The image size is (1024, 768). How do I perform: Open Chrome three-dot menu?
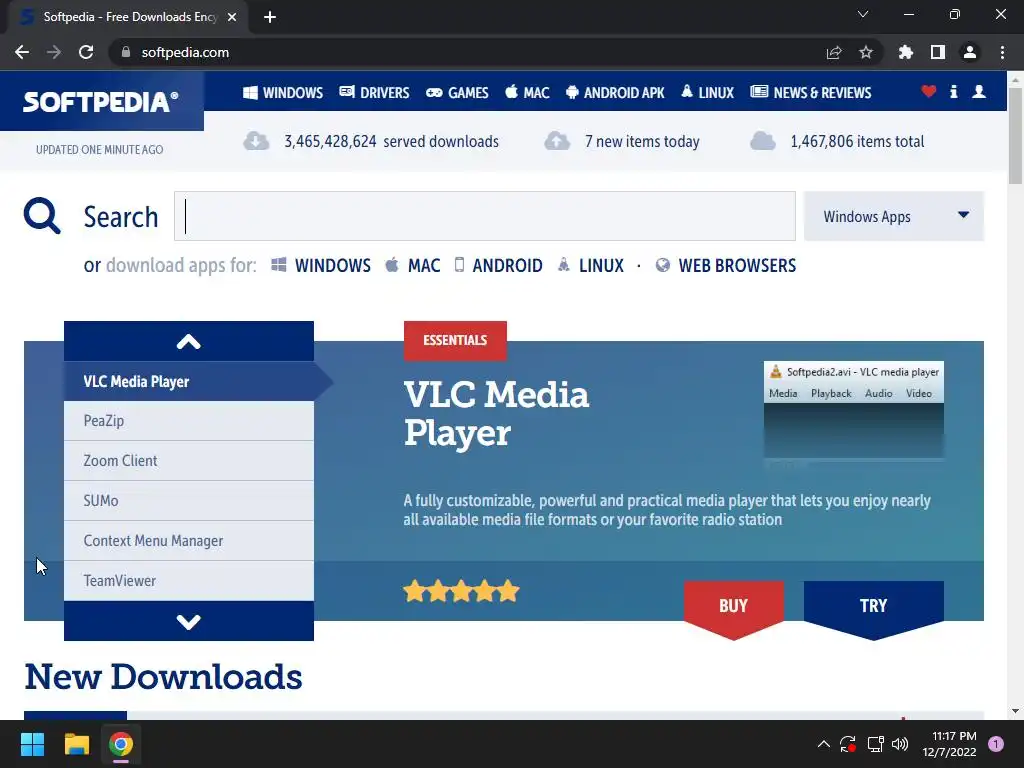[x=1002, y=52]
